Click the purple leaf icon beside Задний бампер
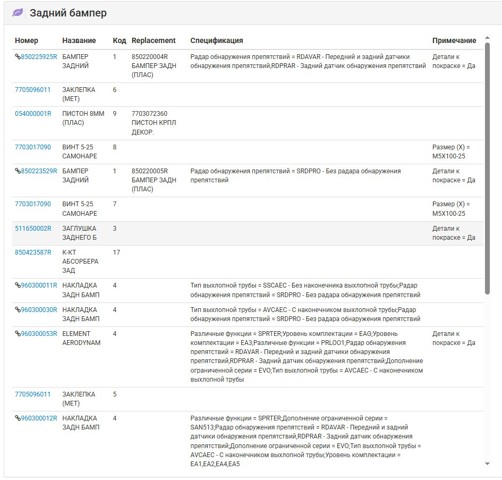Screen dimensions: 502x480 click(17, 13)
